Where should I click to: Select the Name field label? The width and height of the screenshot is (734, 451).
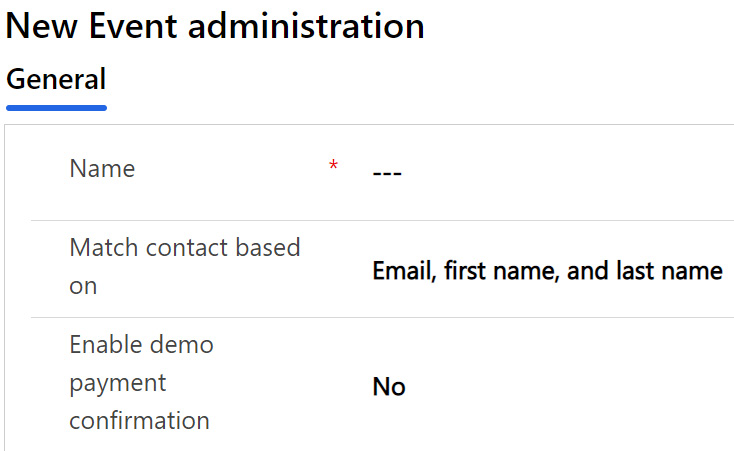pyautogui.click(x=102, y=169)
